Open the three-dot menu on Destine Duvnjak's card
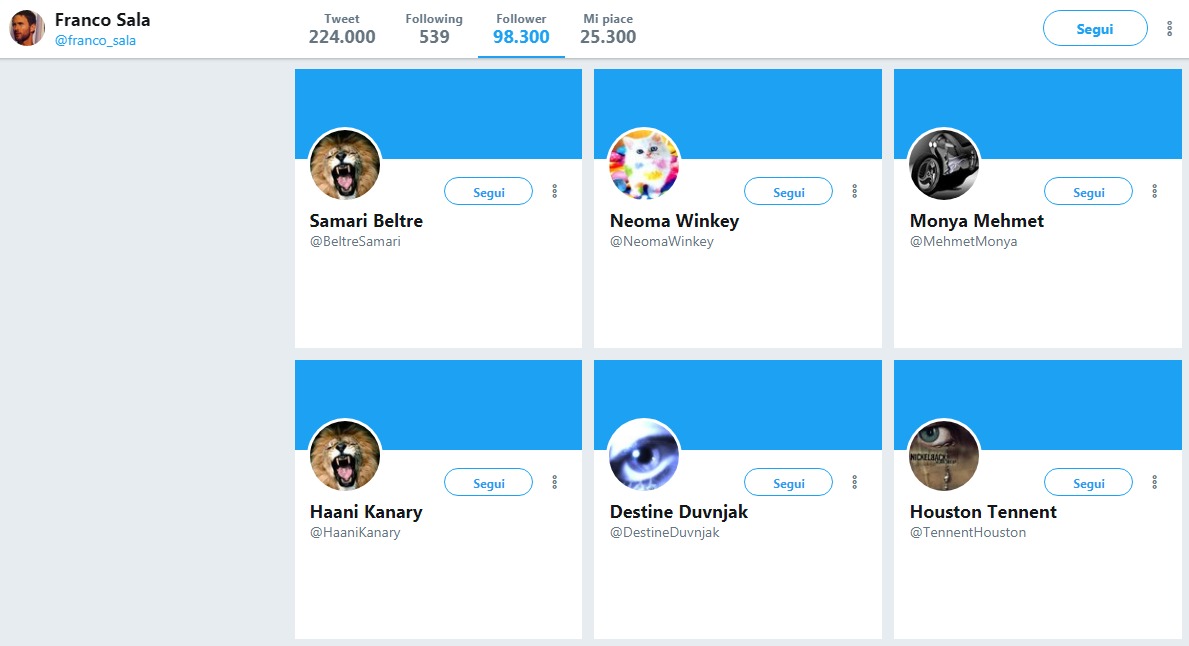Screen dimensions: 1189x646 [855, 482]
